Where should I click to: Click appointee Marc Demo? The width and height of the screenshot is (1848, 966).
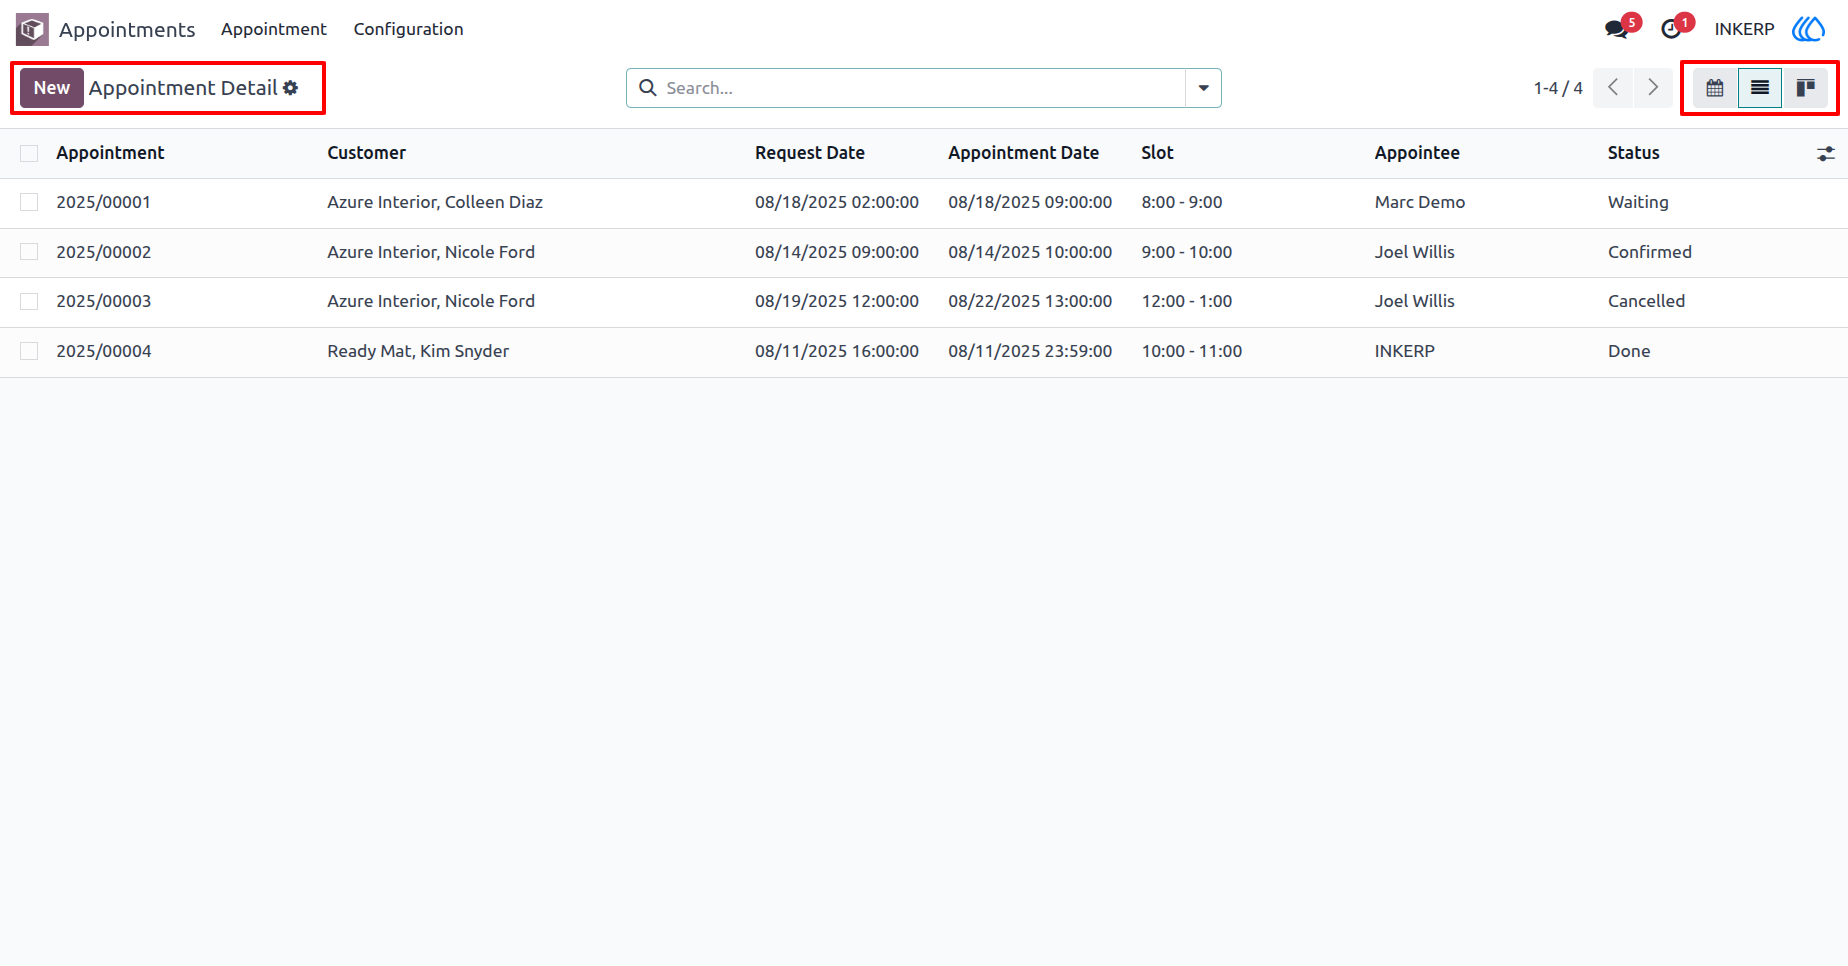tap(1419, 202)
